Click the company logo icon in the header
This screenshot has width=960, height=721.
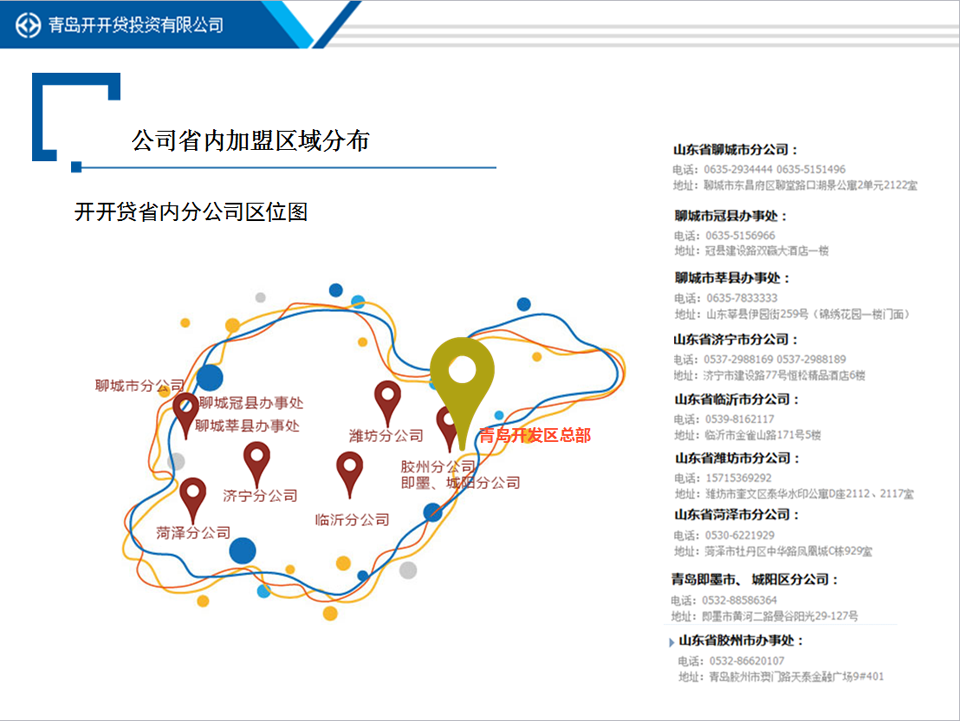(28, 25)
